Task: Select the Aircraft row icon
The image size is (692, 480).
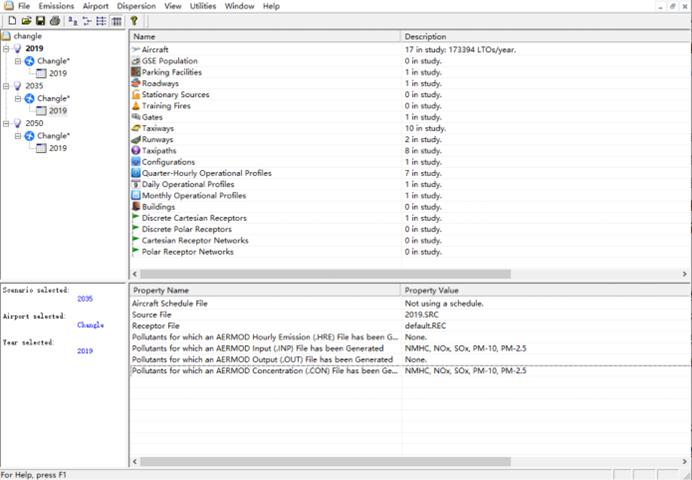Action: tap(136, 50)
